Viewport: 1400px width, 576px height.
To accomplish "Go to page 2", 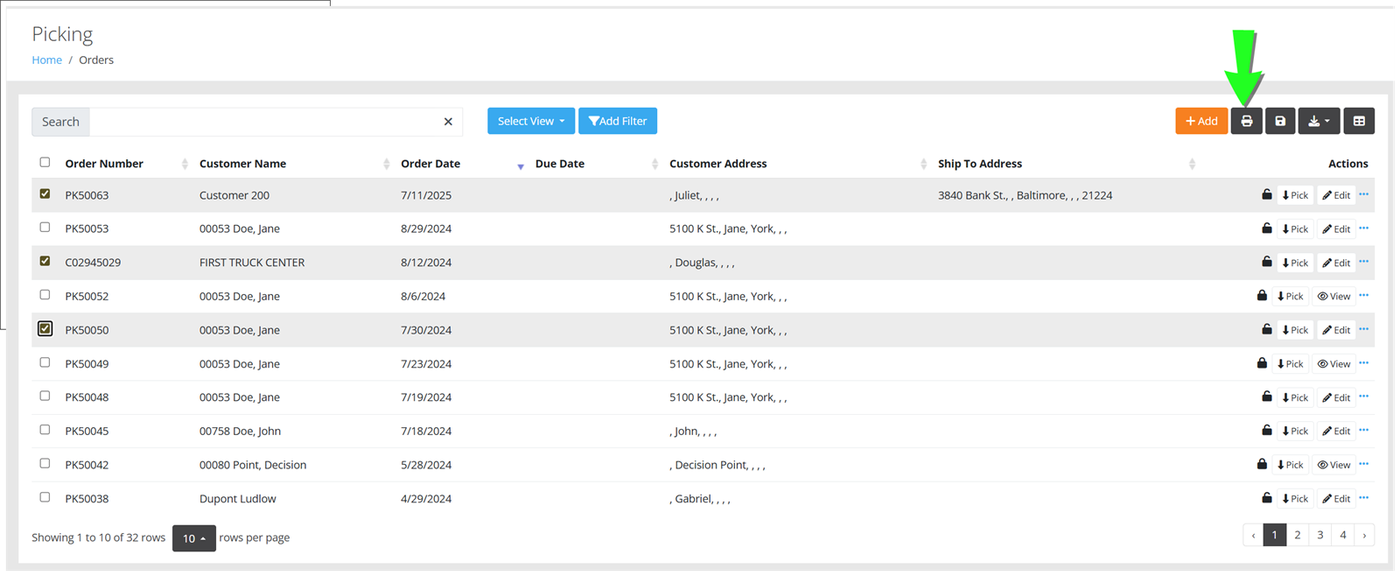I will point(1297,535).
